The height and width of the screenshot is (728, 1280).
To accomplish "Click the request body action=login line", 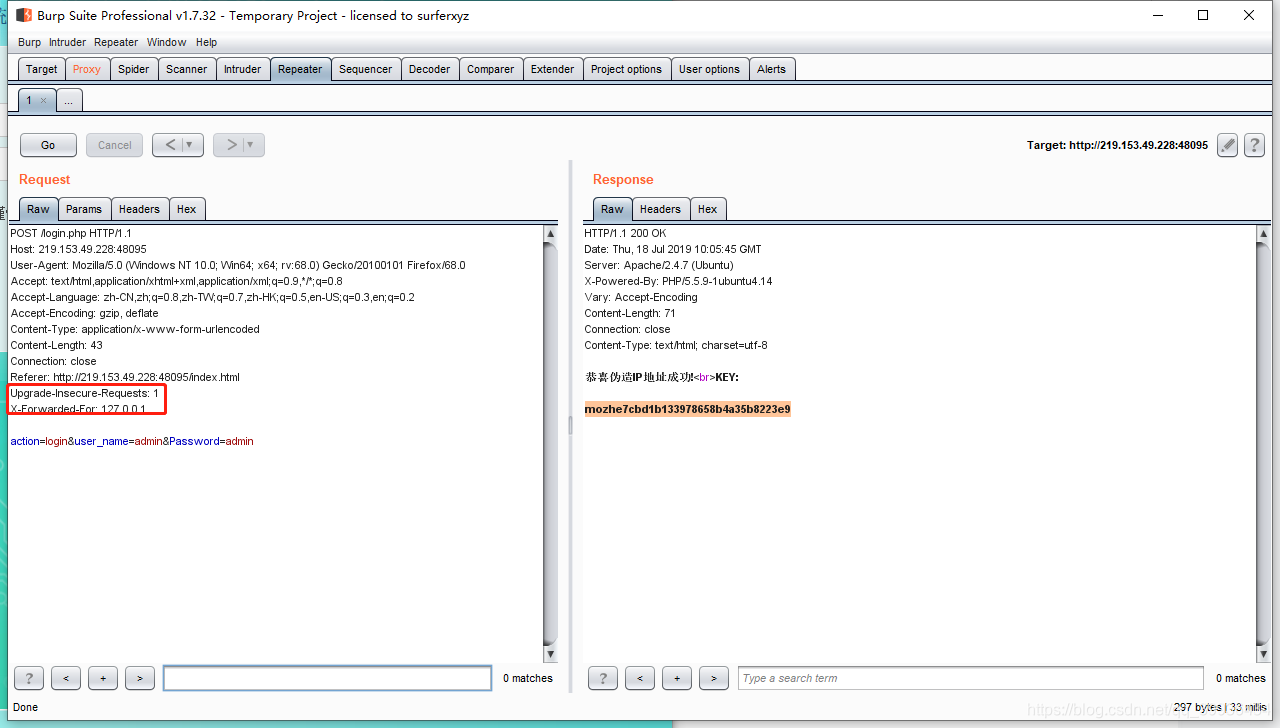I will [132, 441].
